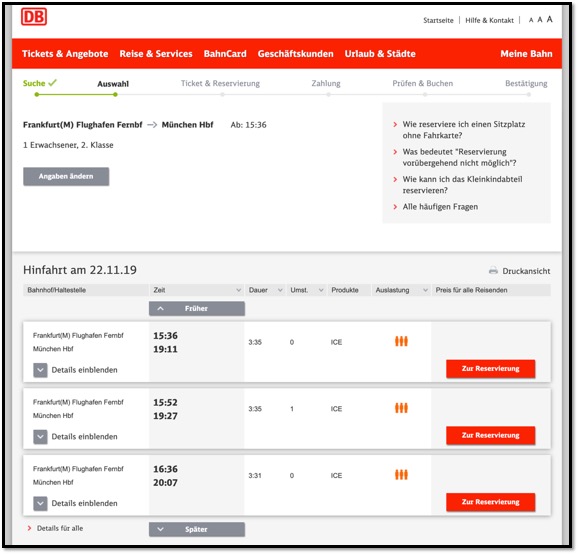The width and height of the screenshot is (579, 555).
Task: Click the DB logo
Action: [x=34, y=17]
